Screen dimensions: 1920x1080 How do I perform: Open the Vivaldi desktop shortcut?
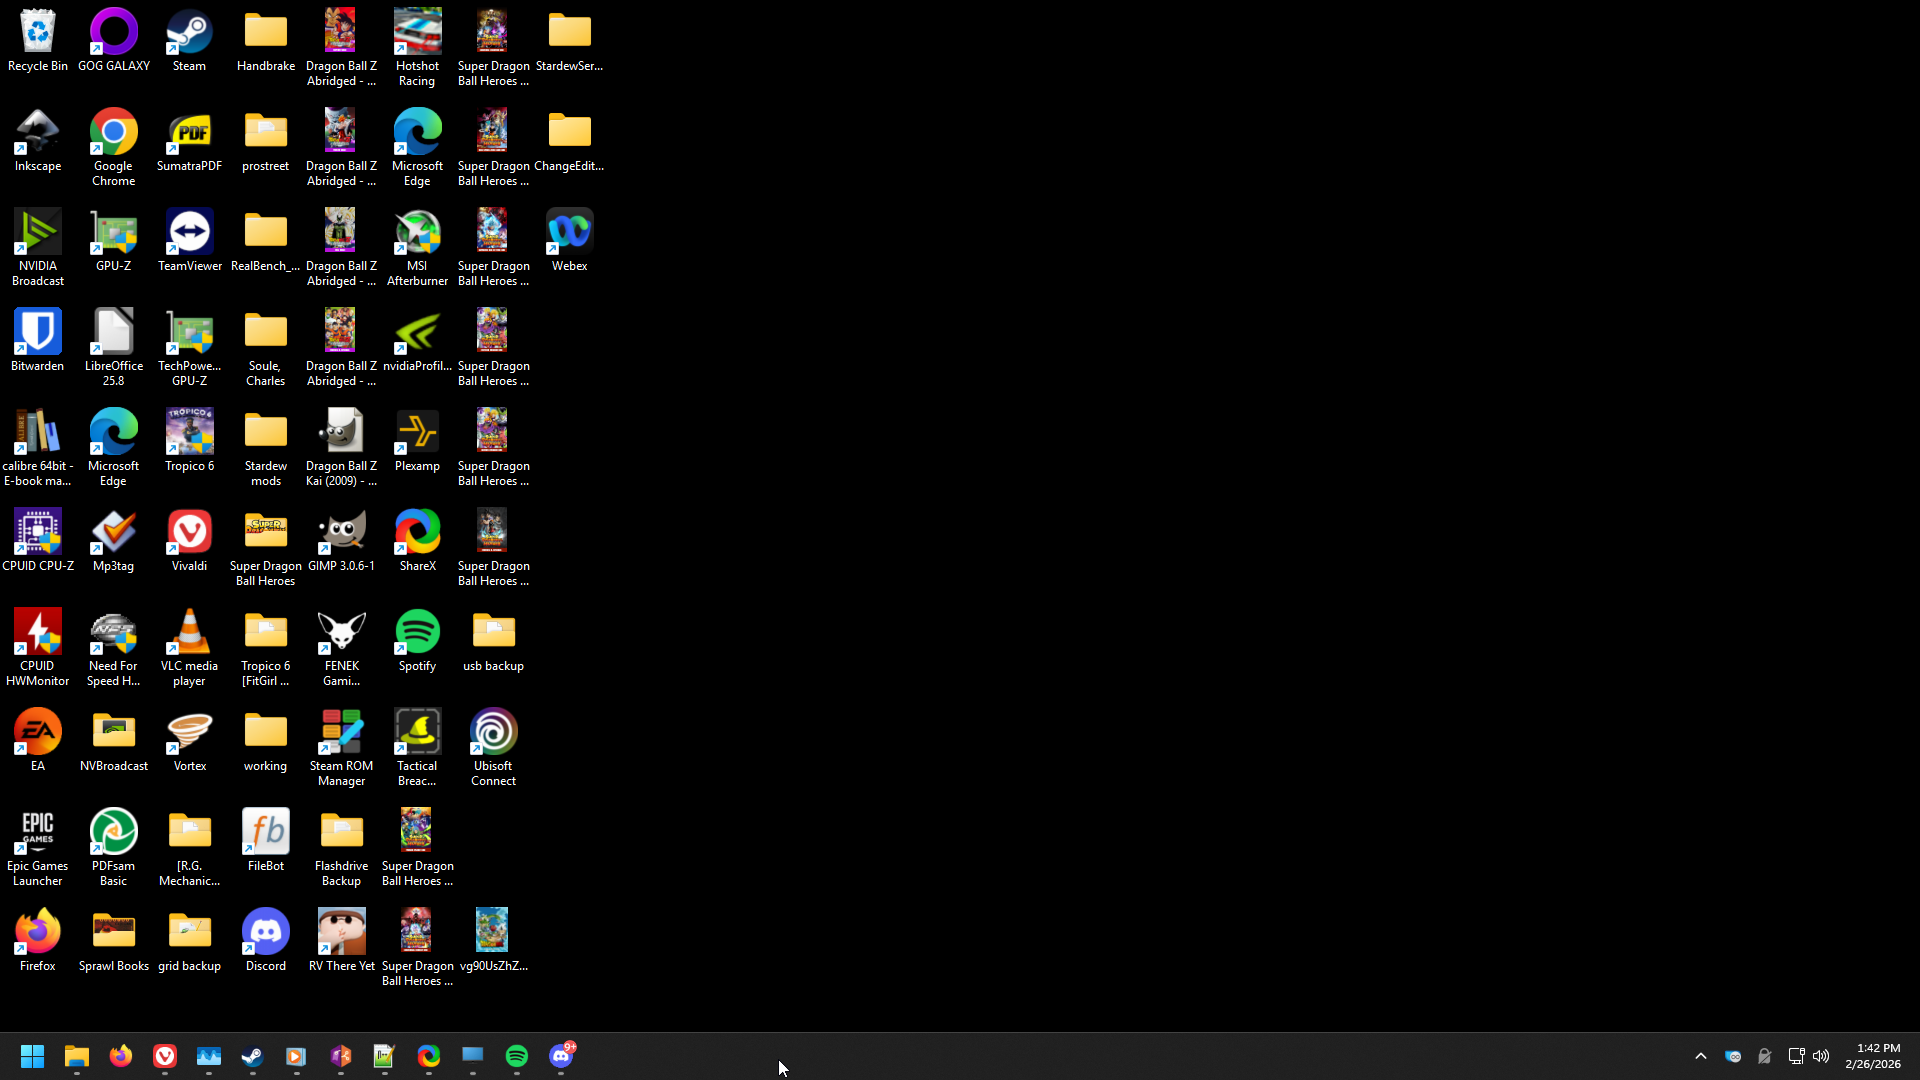[189, 541]
